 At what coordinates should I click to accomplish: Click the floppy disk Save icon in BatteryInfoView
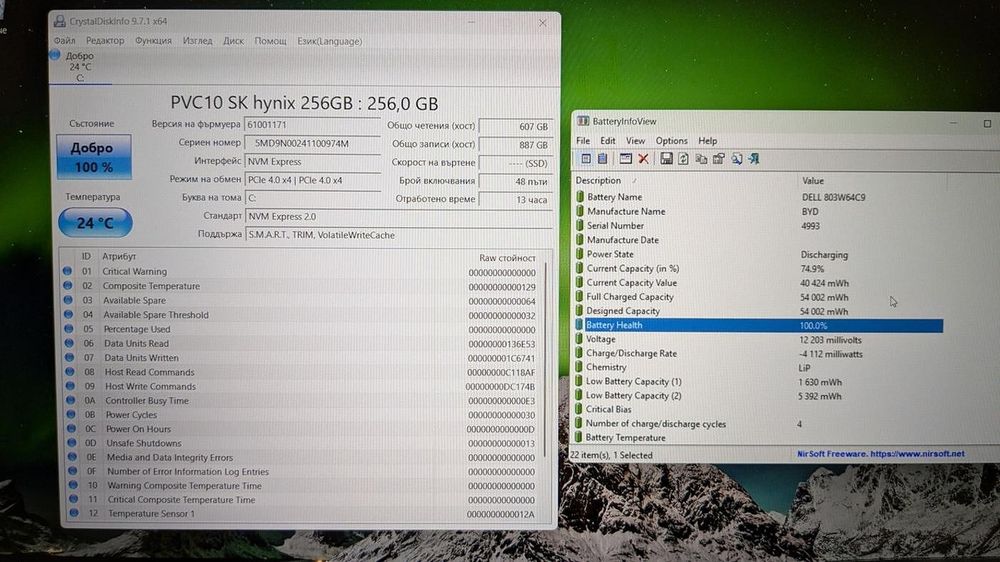coord(666,159)
